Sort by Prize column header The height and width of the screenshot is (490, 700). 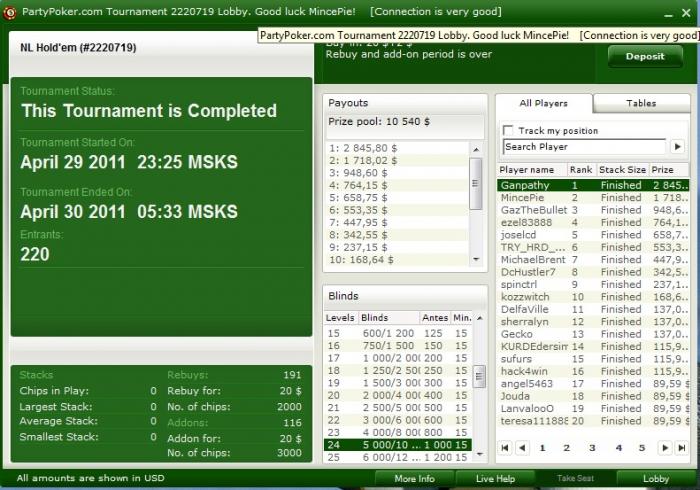pyautogui.click(x=669, y=170)
